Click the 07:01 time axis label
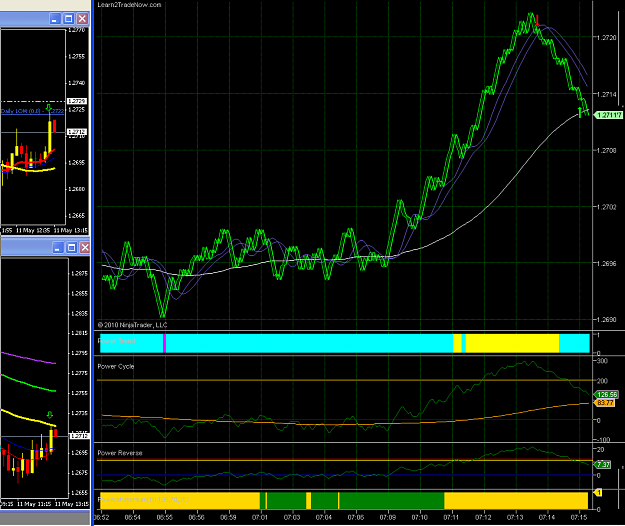 coord(260,517)
